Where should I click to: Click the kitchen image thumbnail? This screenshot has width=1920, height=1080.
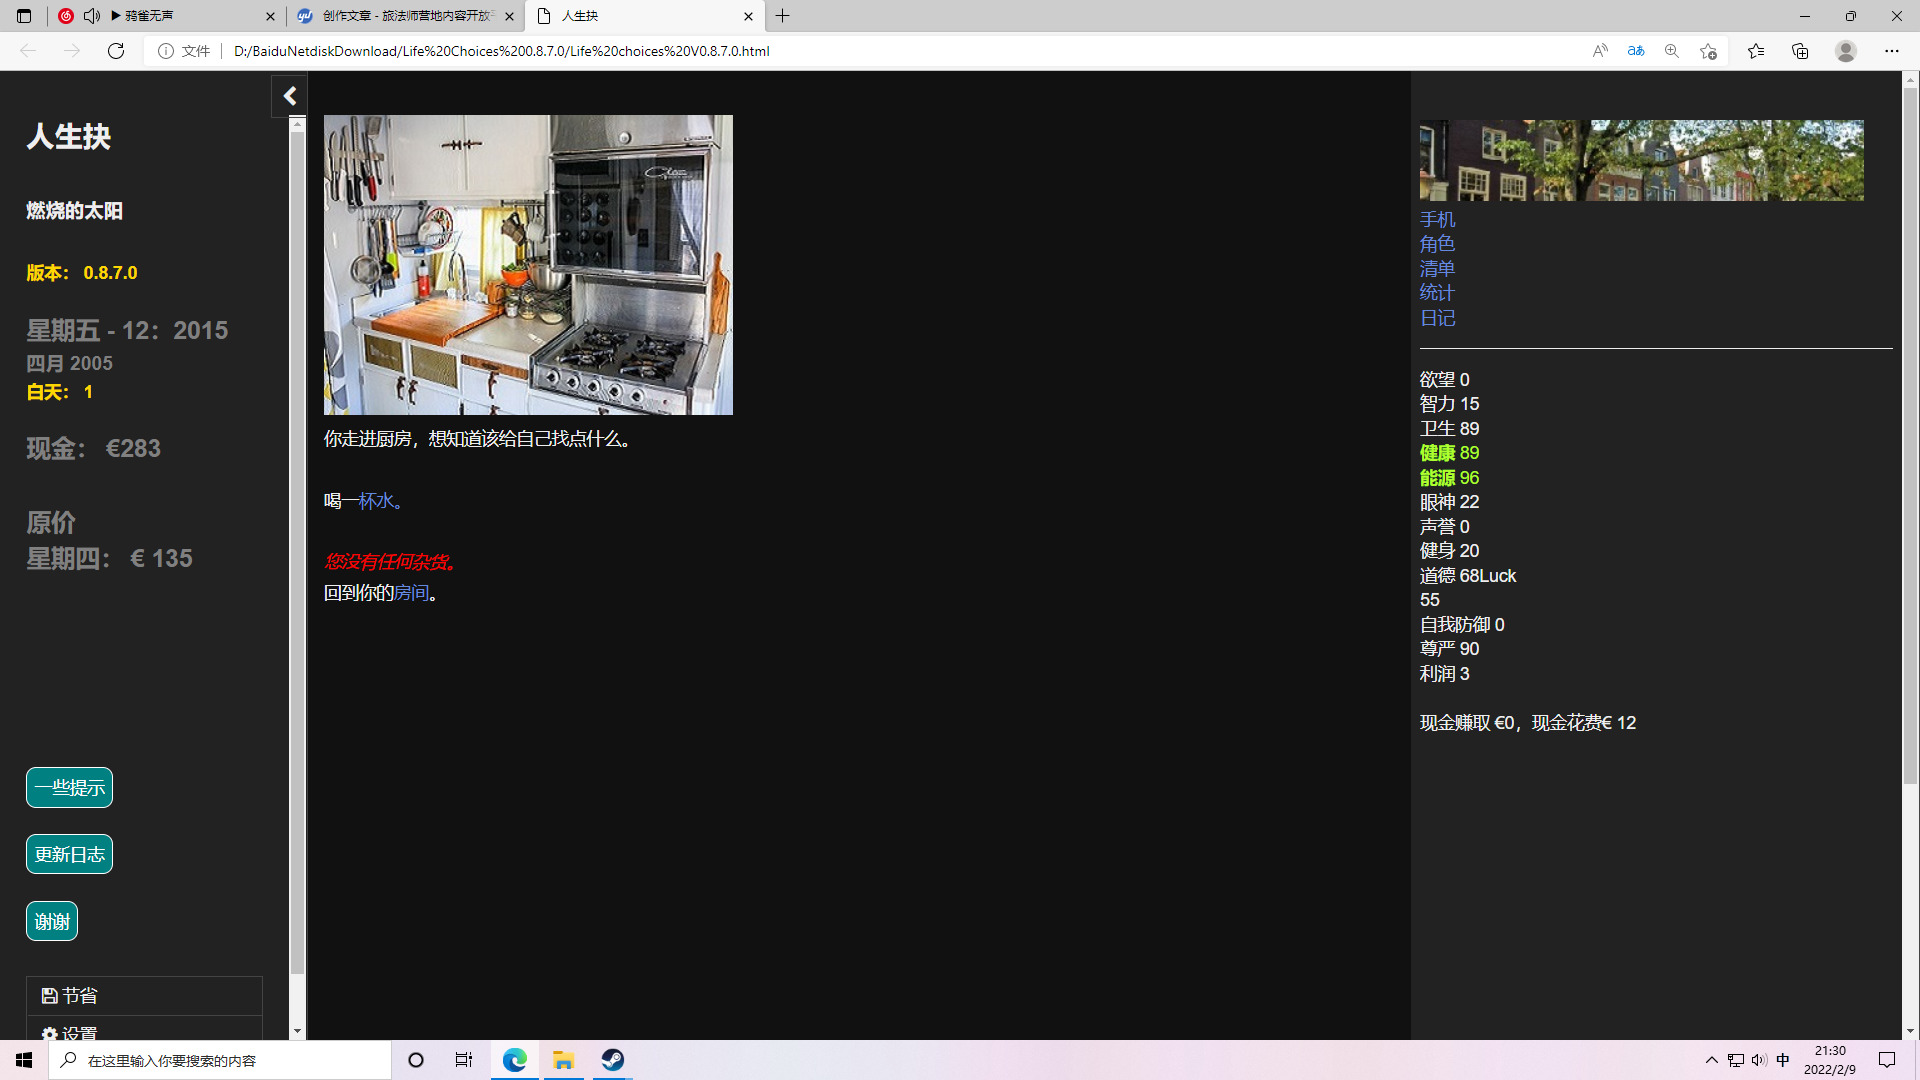pyautogui.click(x=528, y=265)
